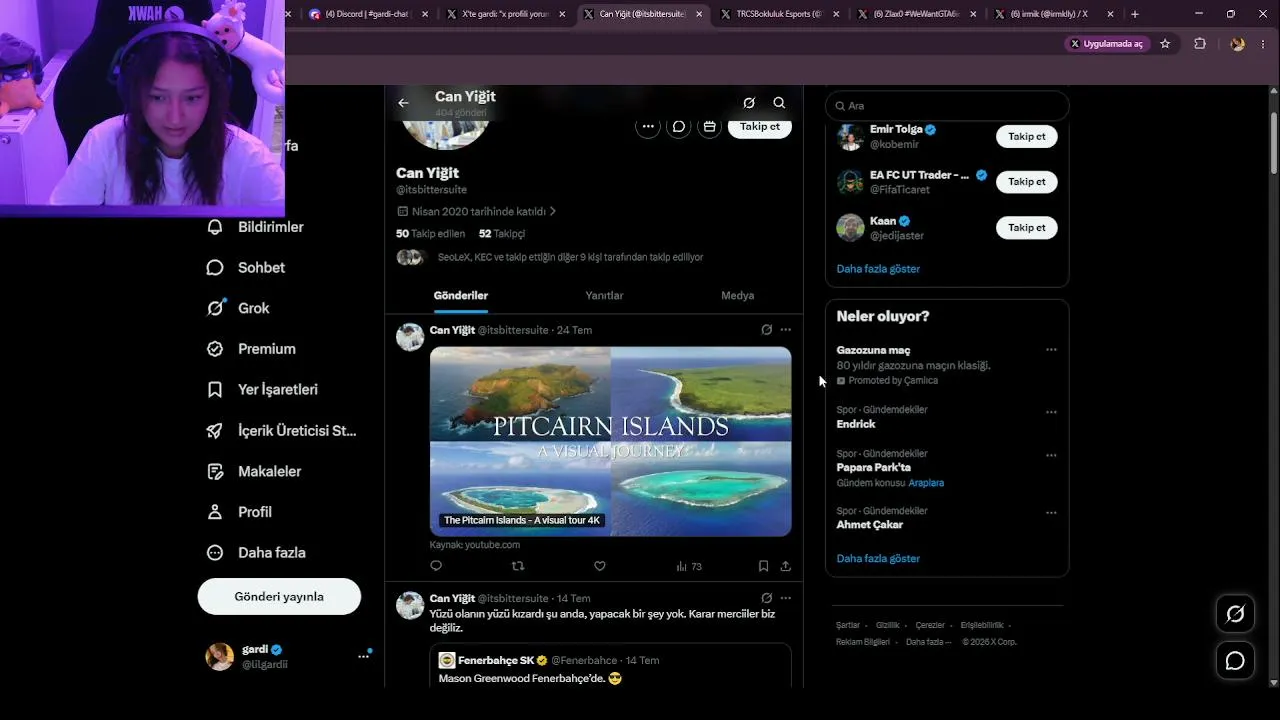Switch to the irmik (@irmklly) browser tab

coord(1053,14)
